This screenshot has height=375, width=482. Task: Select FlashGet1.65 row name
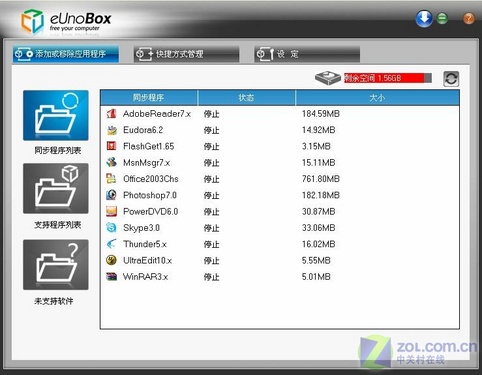(x=149, y=146)
